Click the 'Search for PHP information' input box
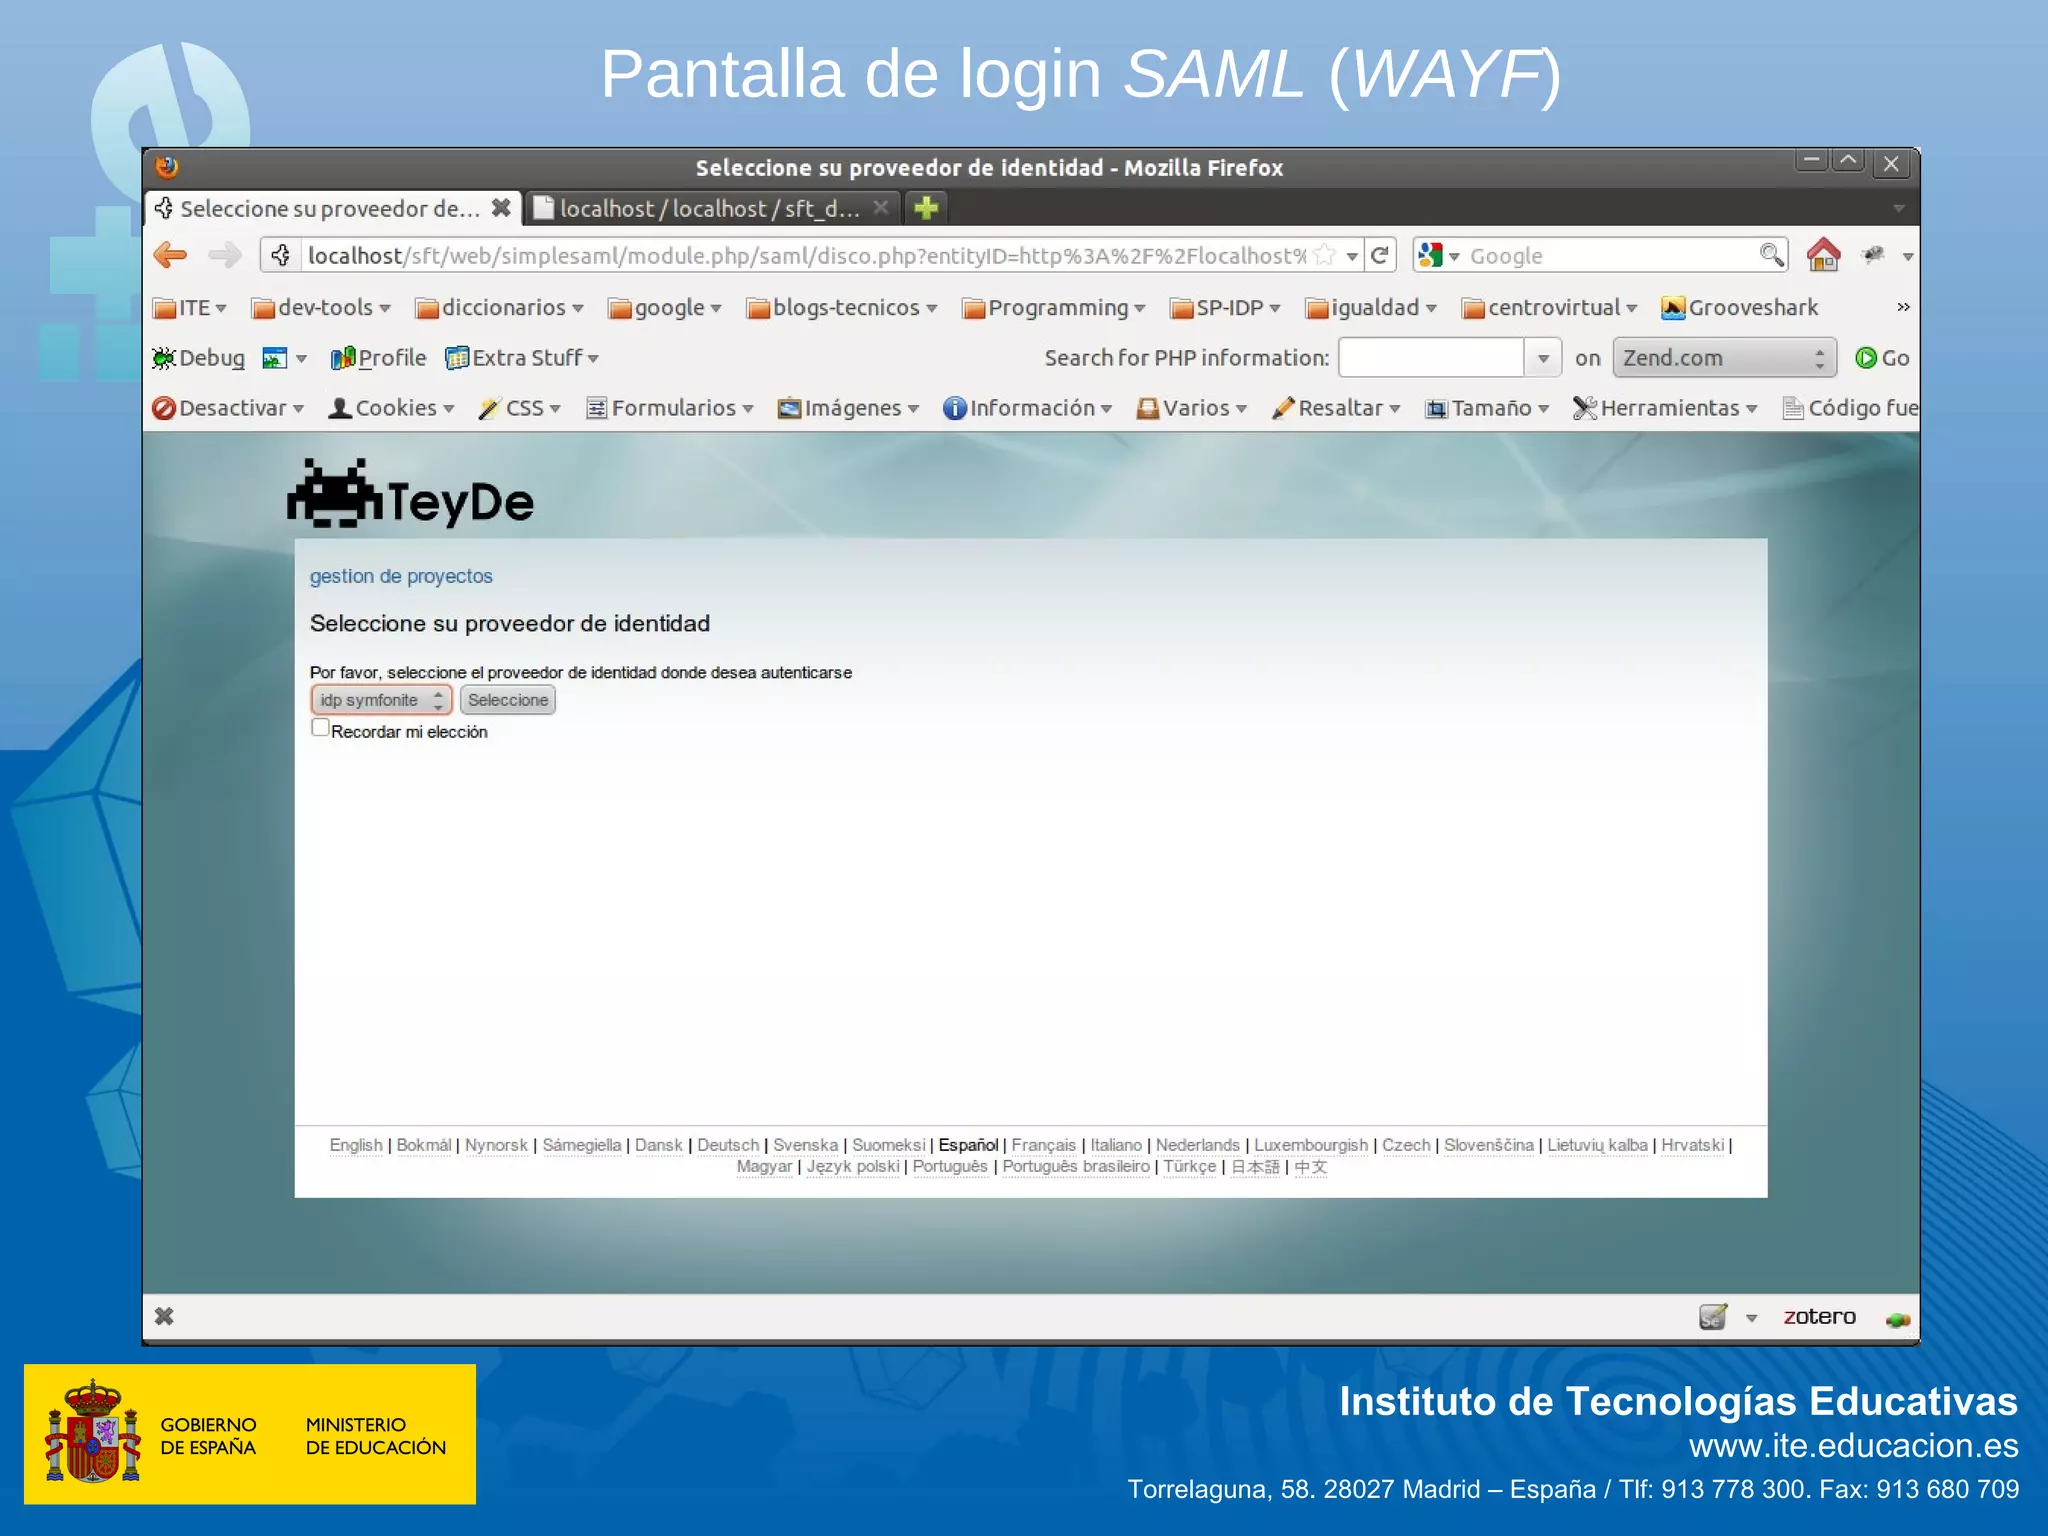Viewport: 2048px width, 1536px height. [x=1432, y=358]
